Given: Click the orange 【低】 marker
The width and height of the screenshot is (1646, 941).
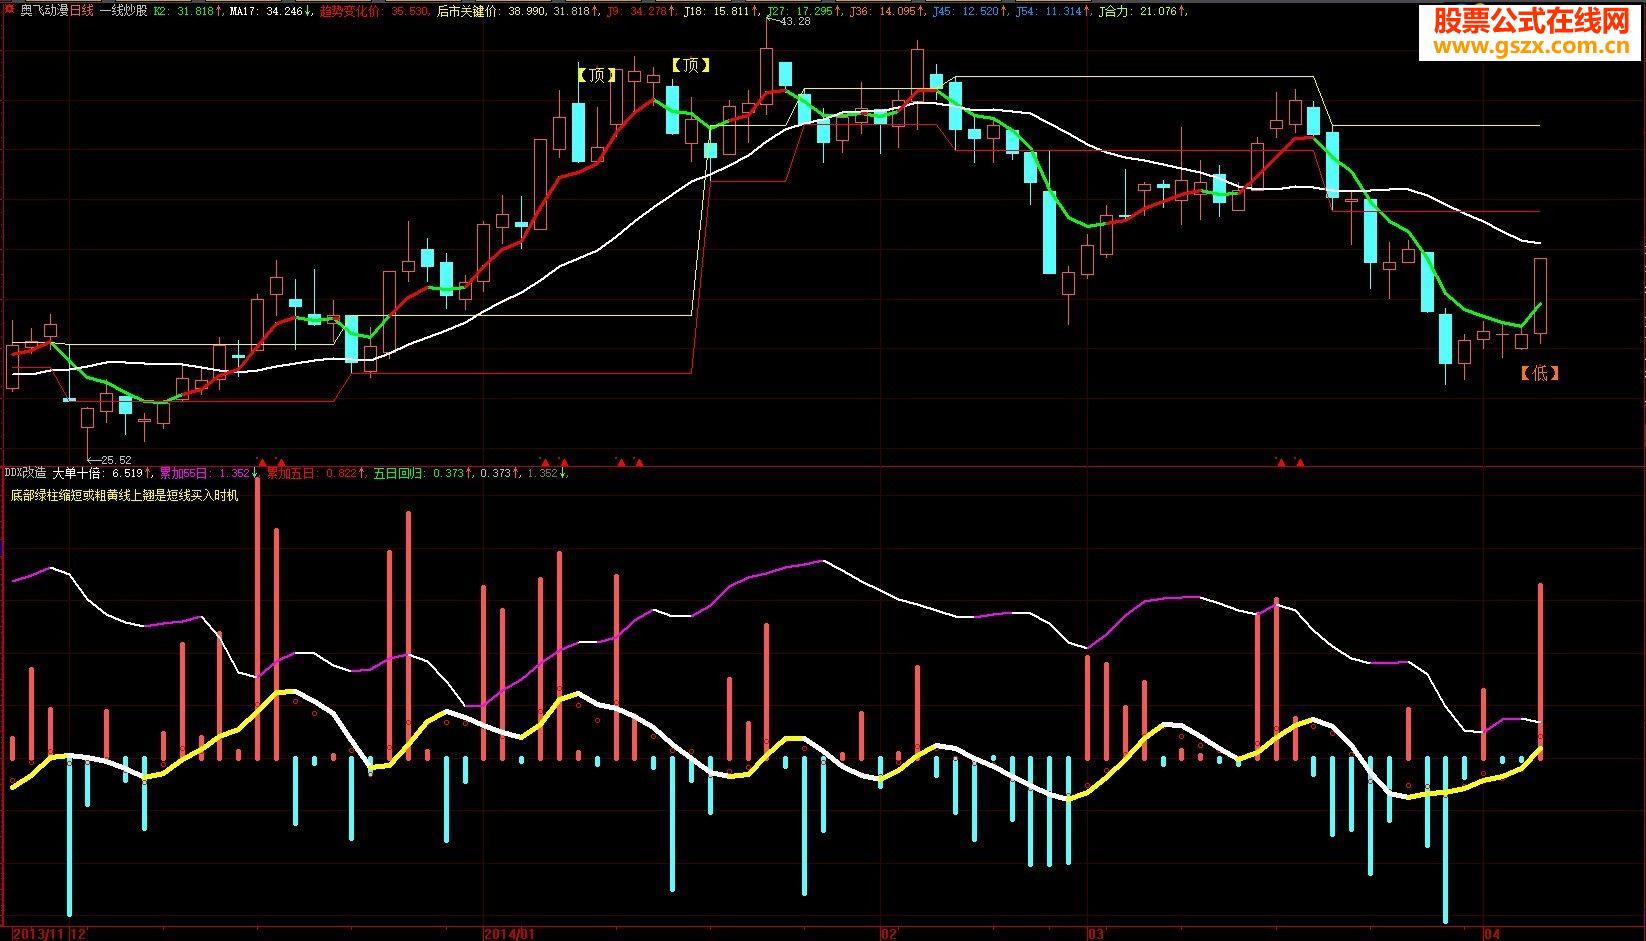Looking at the screenshot, I should click(x=1539, y=373).
